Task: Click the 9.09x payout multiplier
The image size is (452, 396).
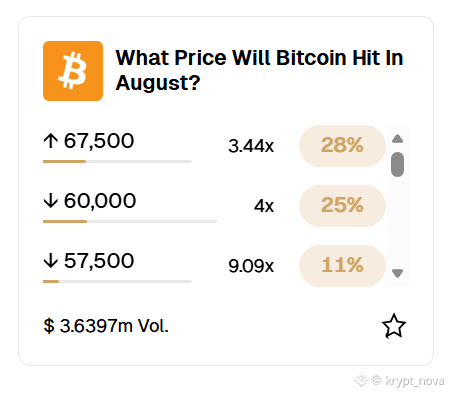Action: (251, 266)
